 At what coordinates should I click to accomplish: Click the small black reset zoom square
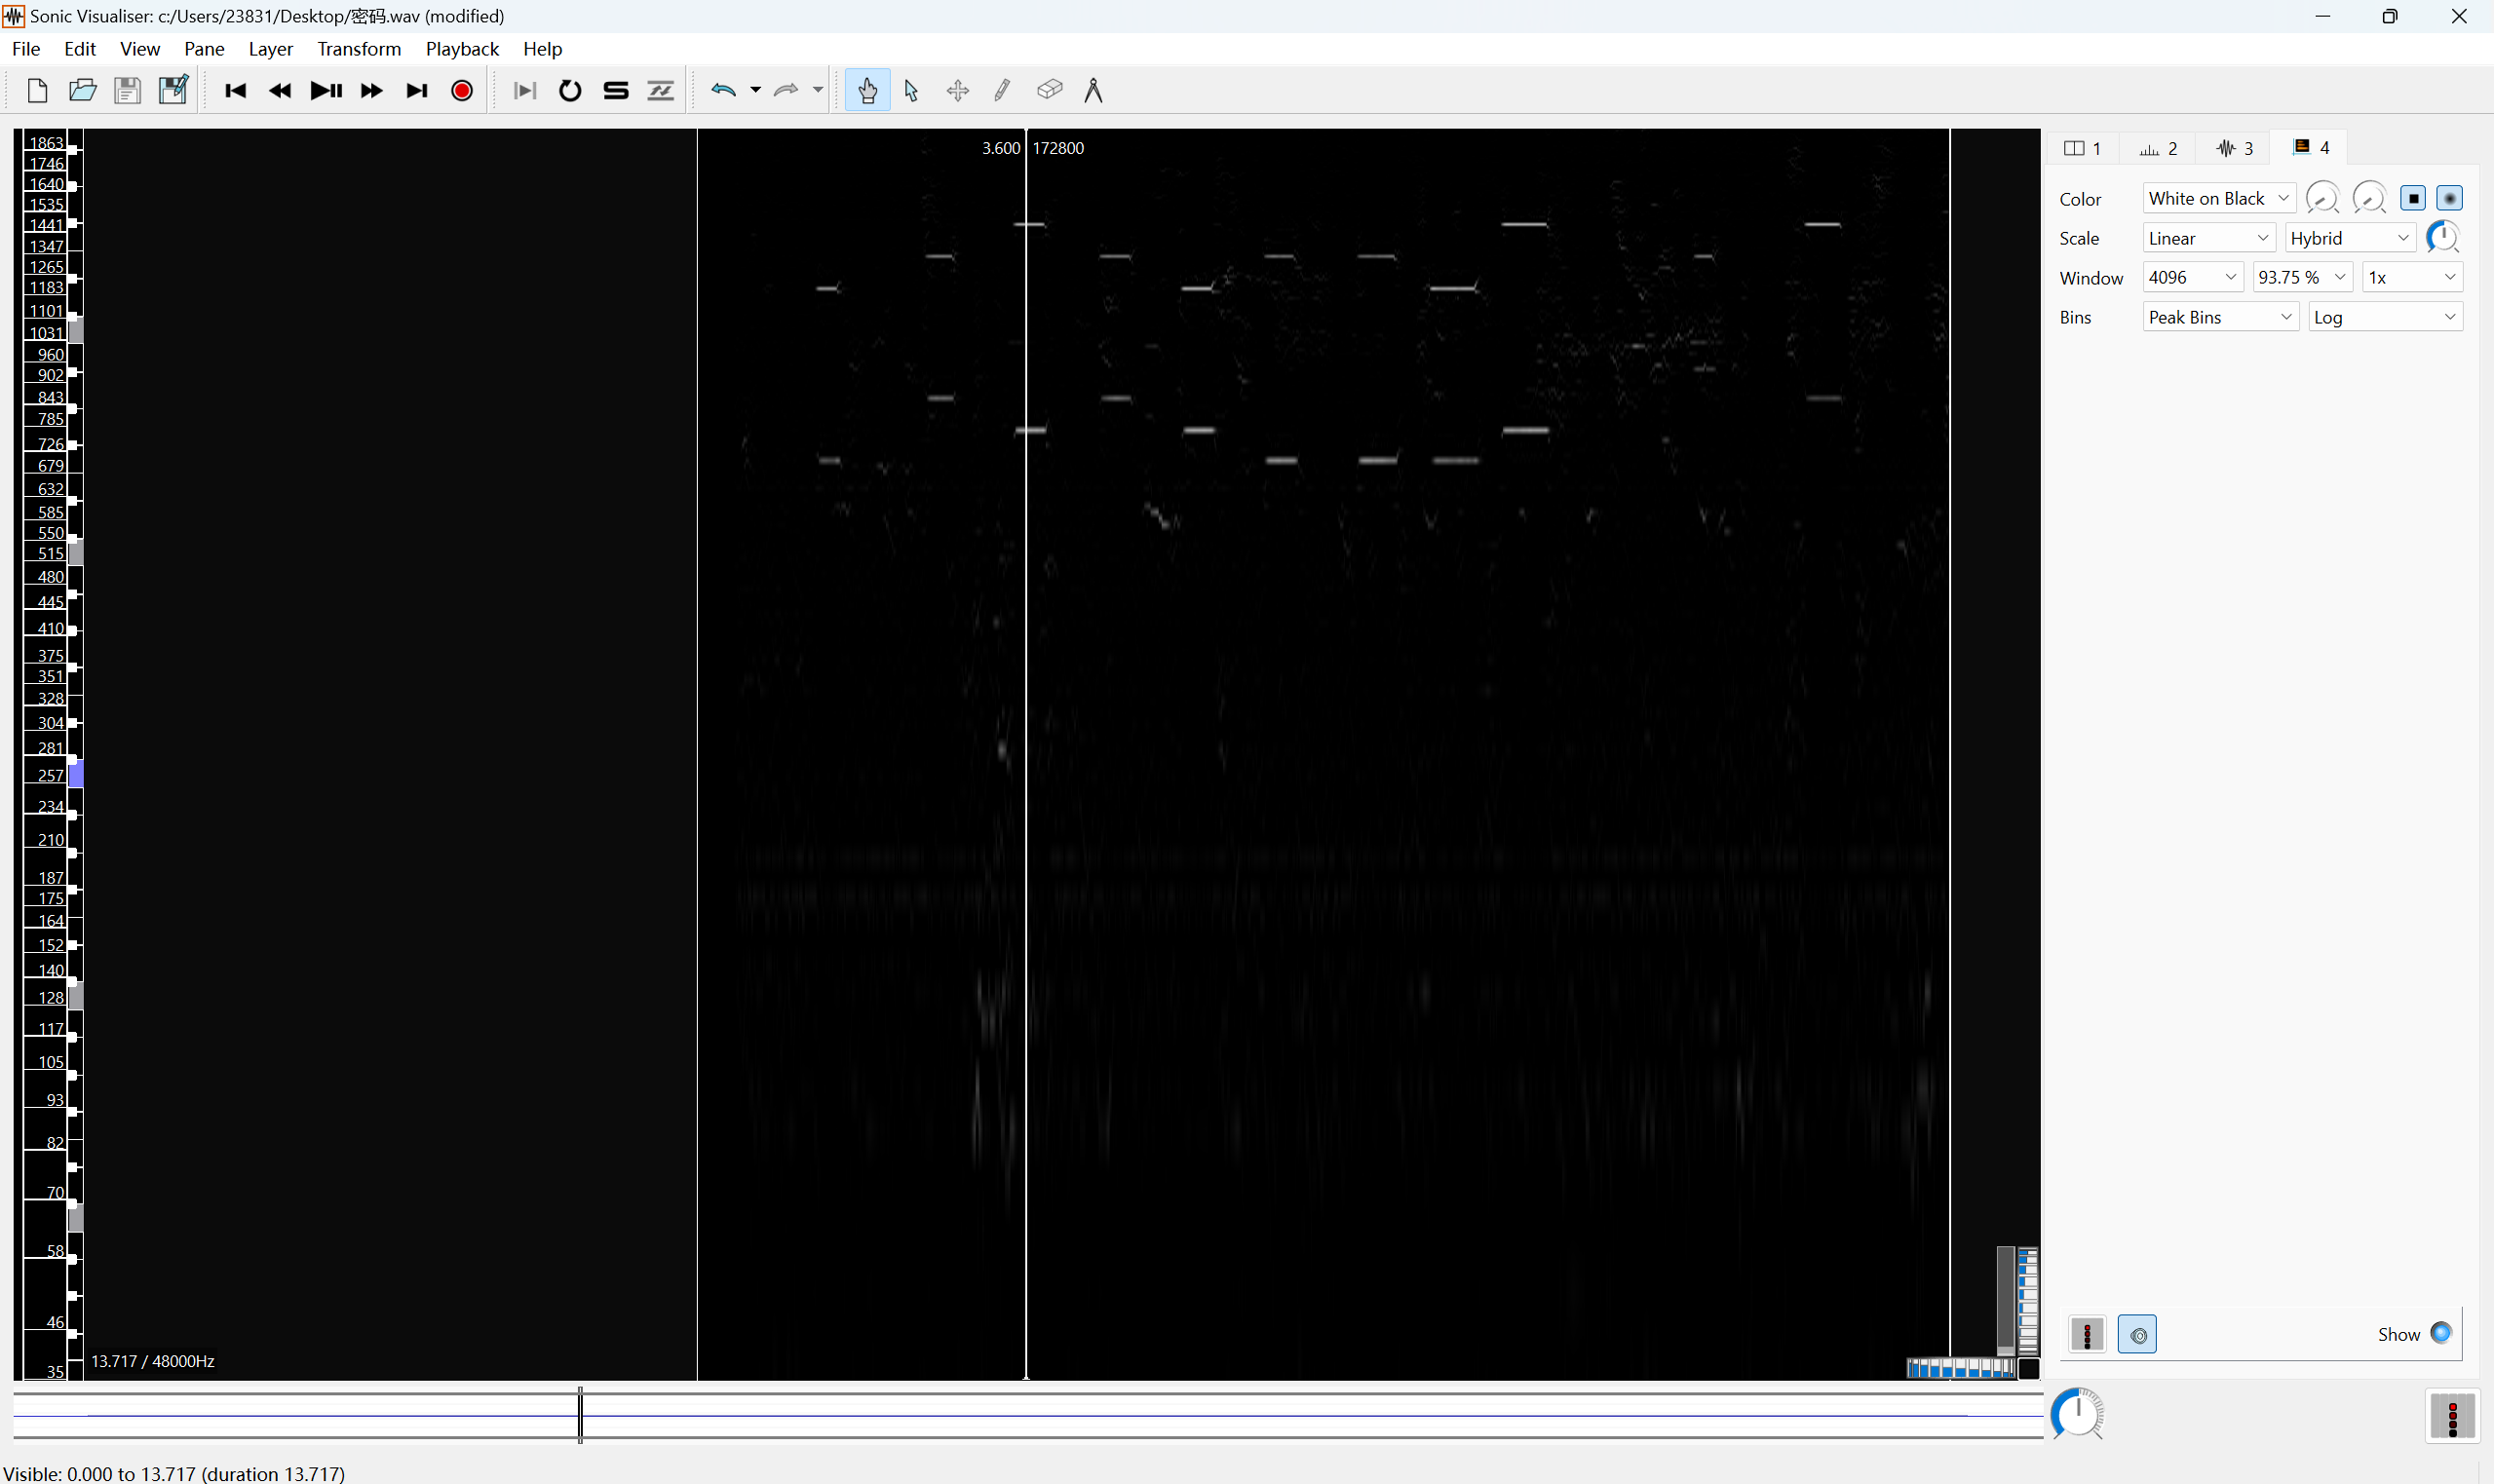[2028, 1368]
